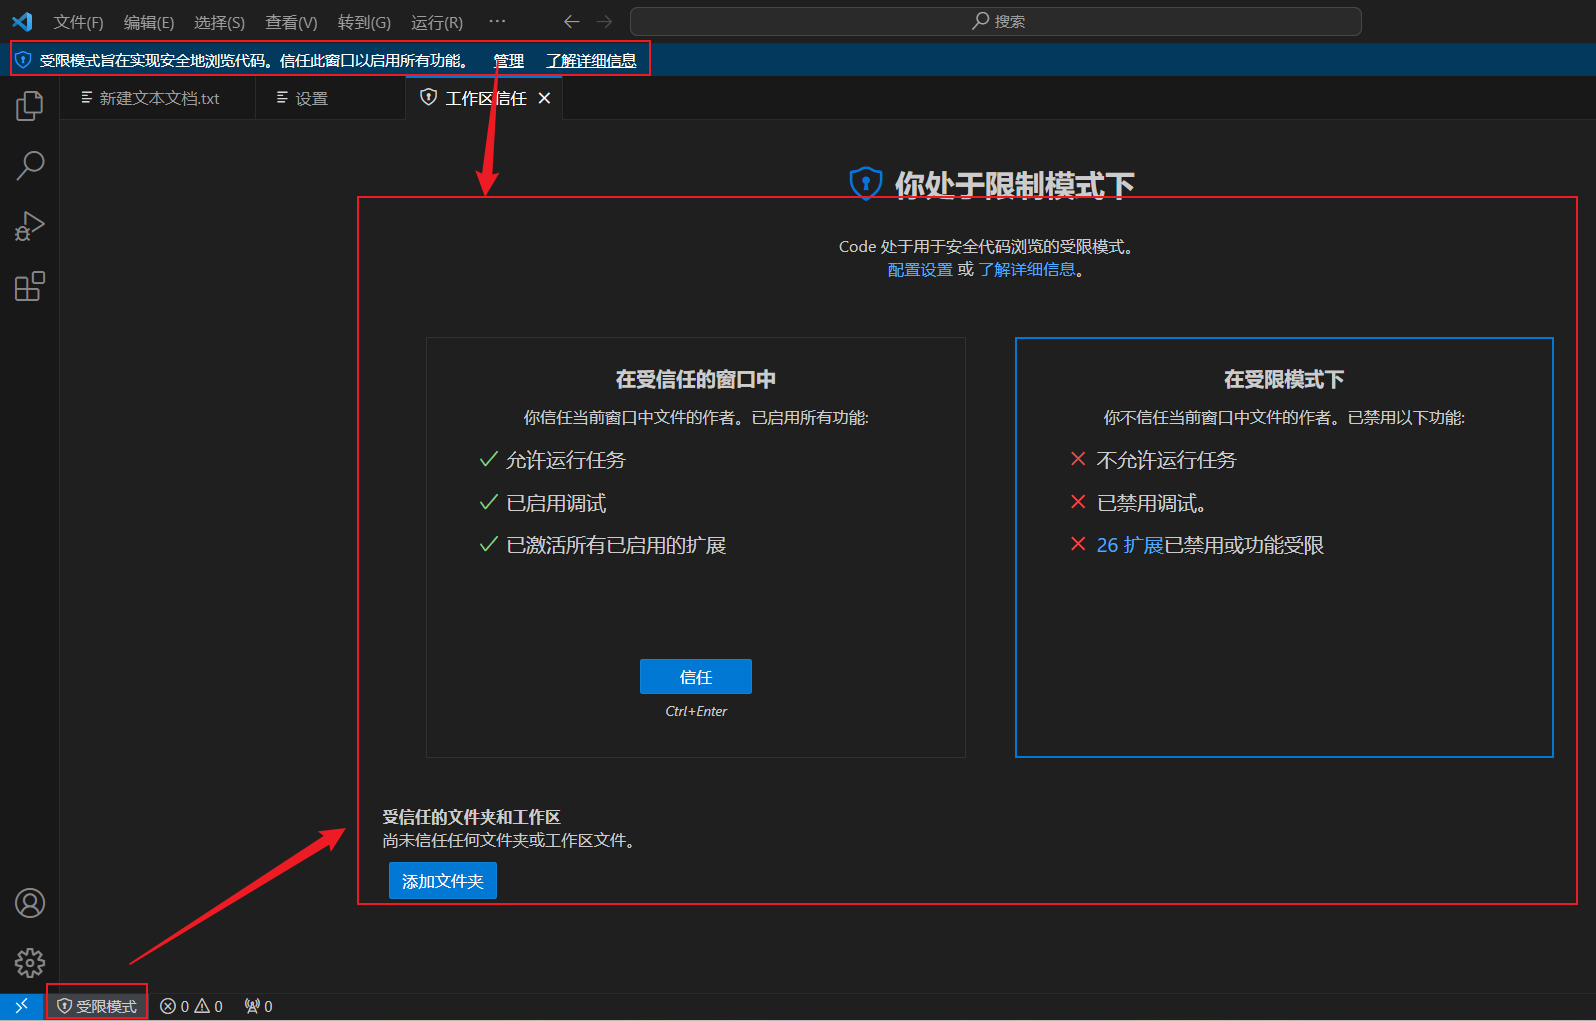Switch to 新建文本文档.txt tab
Screen dimensions: 1596x1021
[x=156, y=98]
